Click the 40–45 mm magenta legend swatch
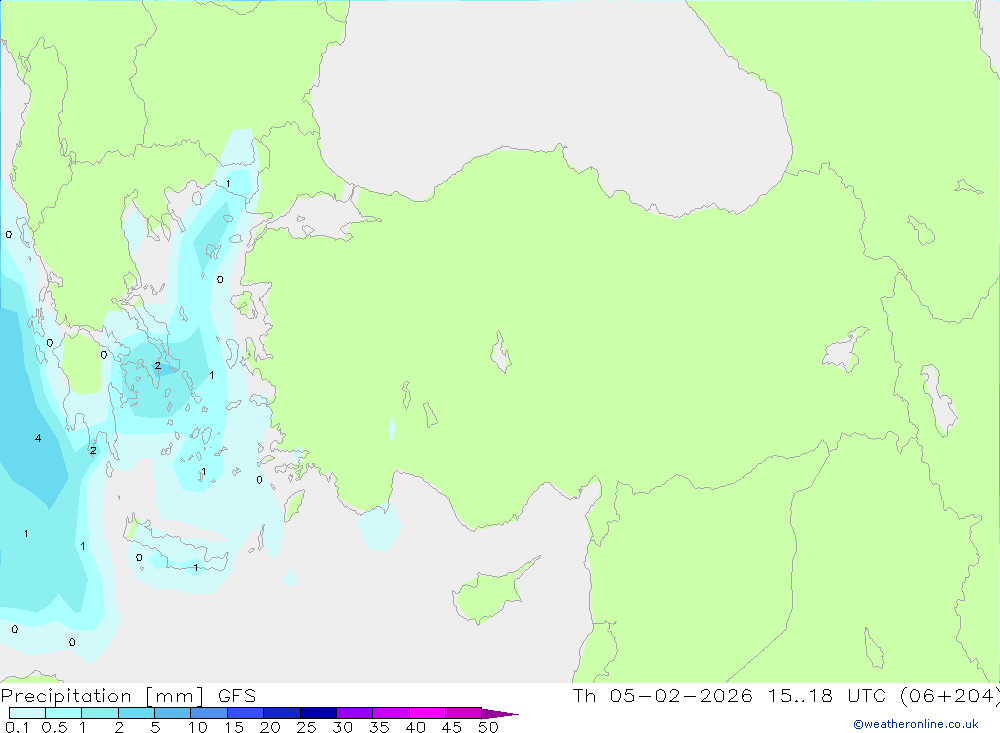The height and width of the screenshot is (733, 1000). 427,713
